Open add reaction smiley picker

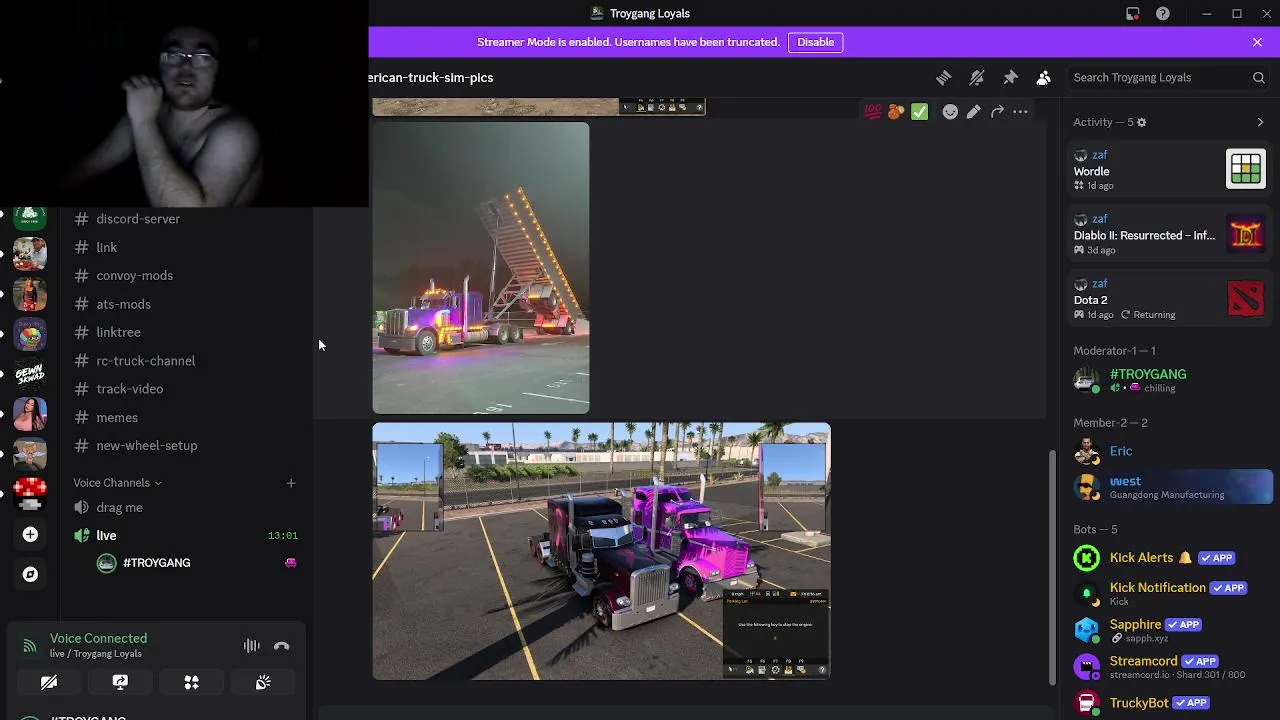[950, 112]
